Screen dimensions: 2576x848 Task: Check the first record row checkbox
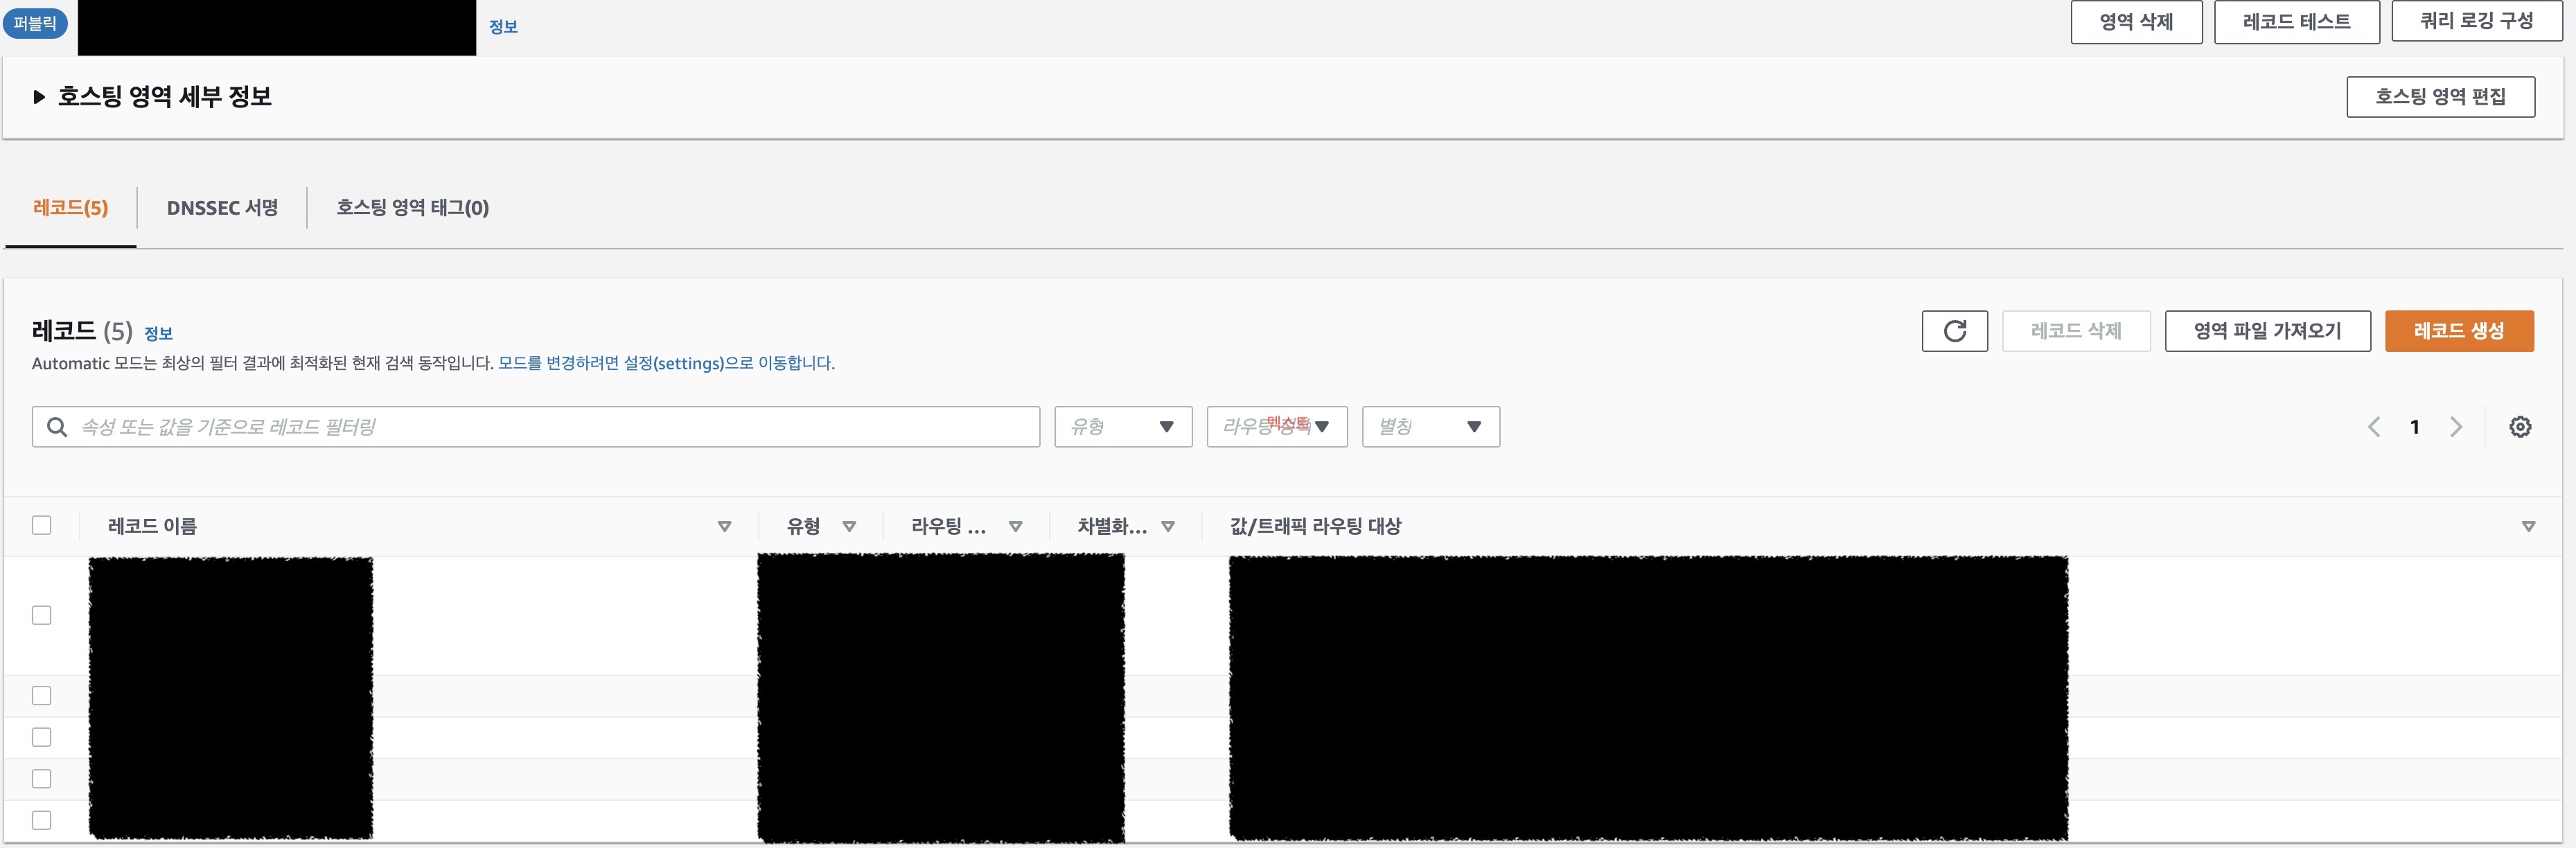click(42, 615)
